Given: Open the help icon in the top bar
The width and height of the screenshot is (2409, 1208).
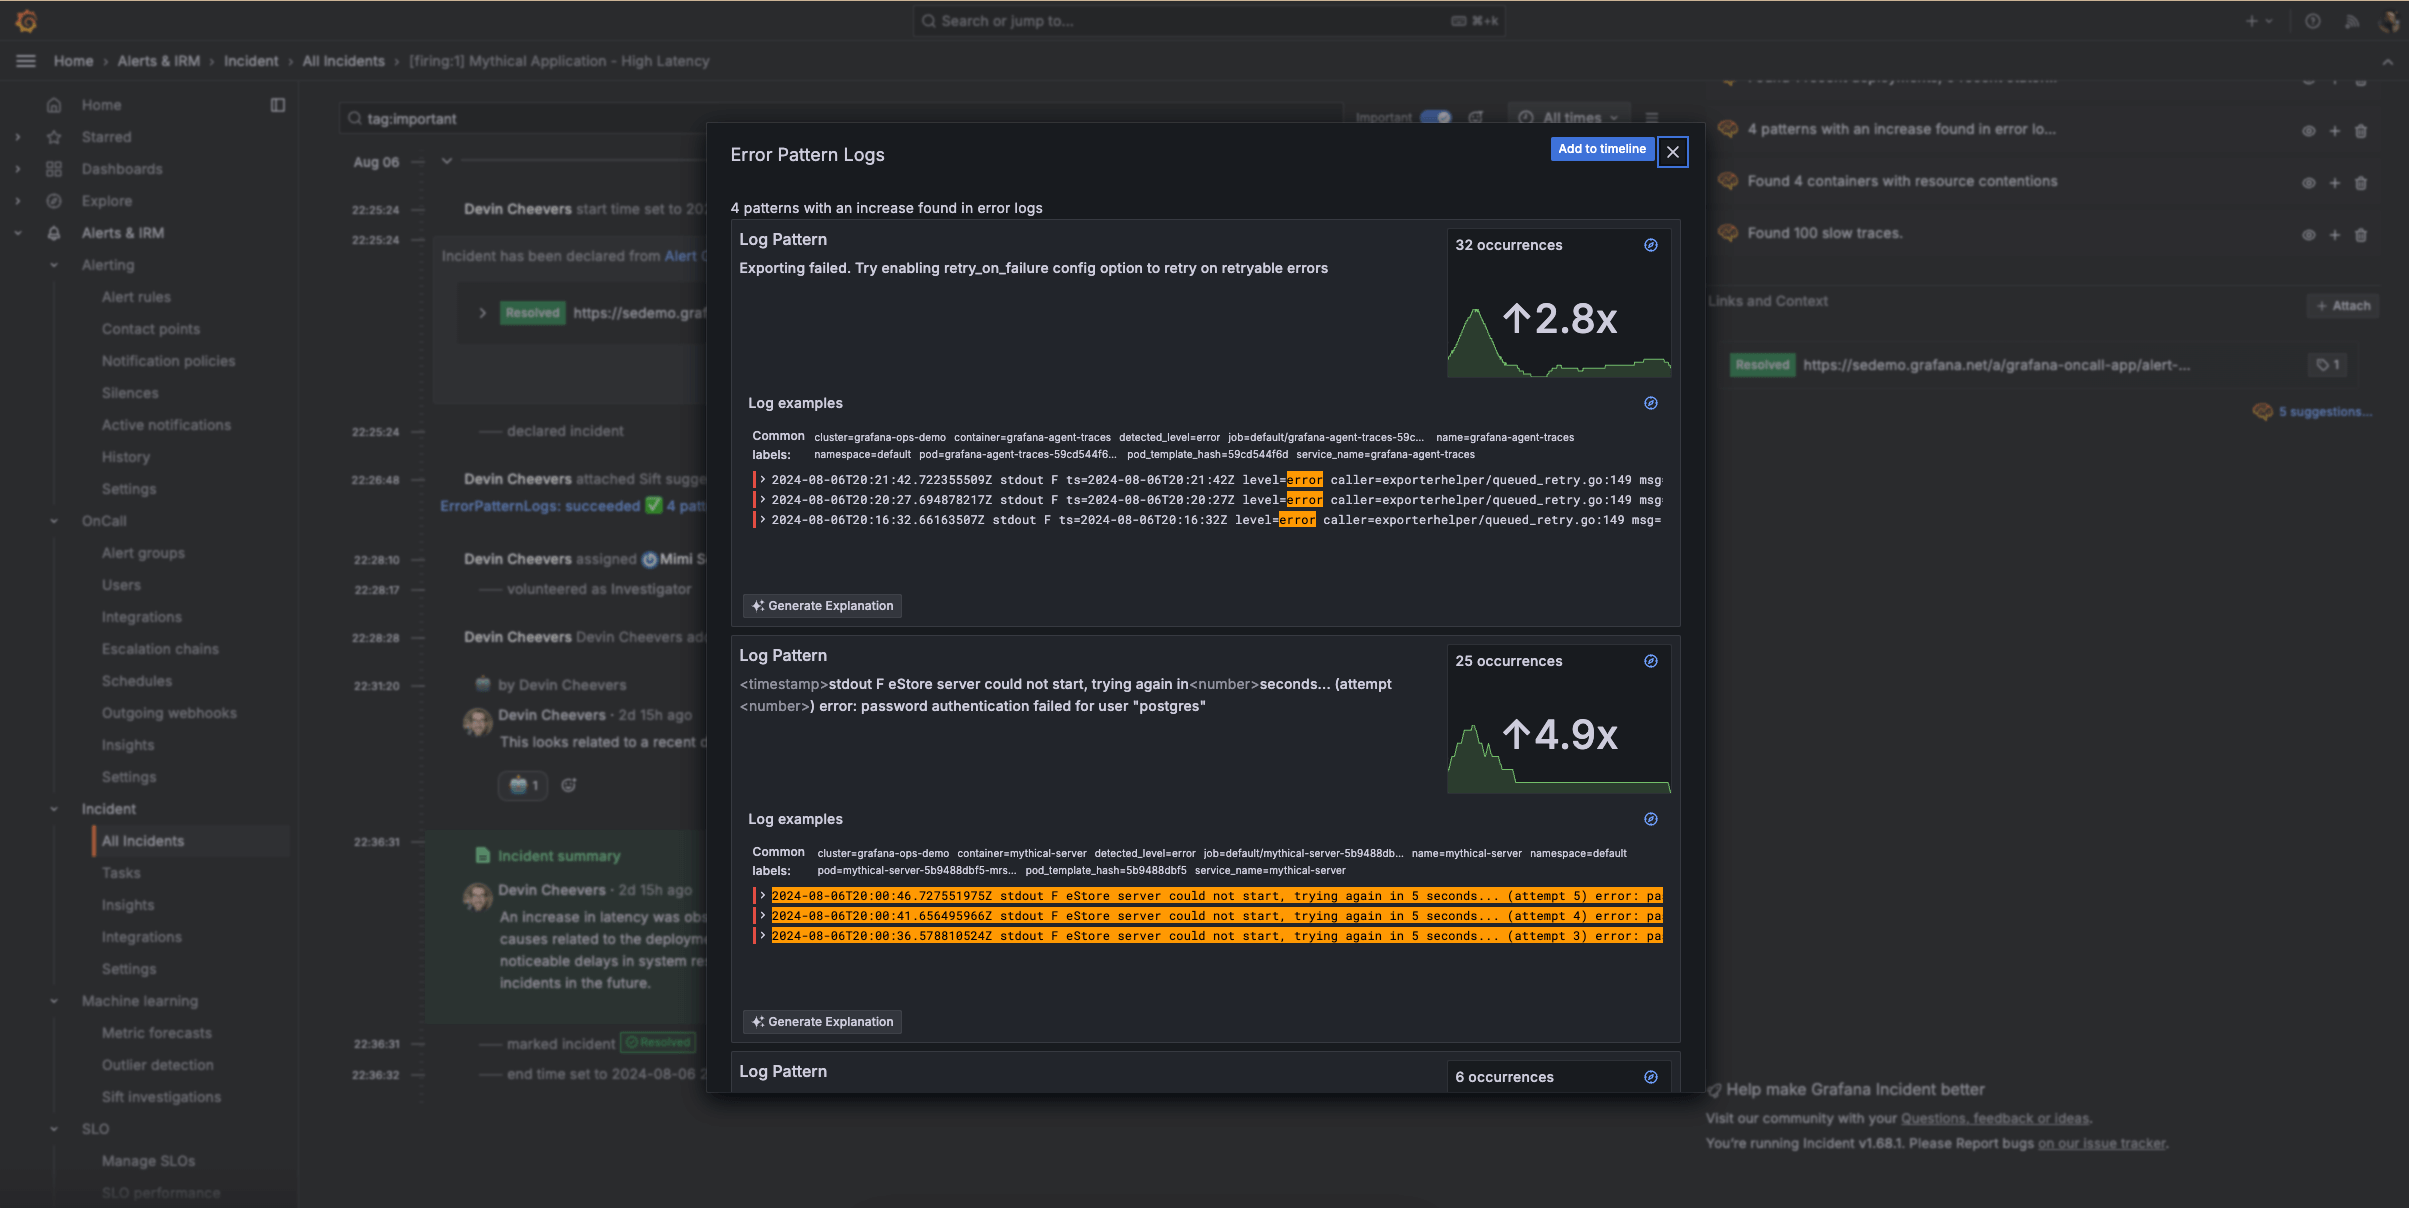Looking at the screenshot, I should point(2312,20).
